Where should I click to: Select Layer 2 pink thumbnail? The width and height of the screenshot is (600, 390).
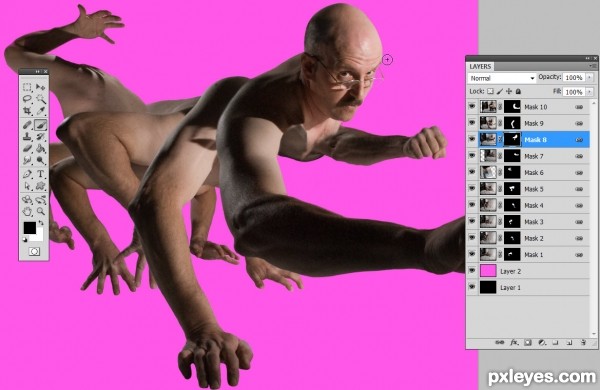click(x=488, y=271)
